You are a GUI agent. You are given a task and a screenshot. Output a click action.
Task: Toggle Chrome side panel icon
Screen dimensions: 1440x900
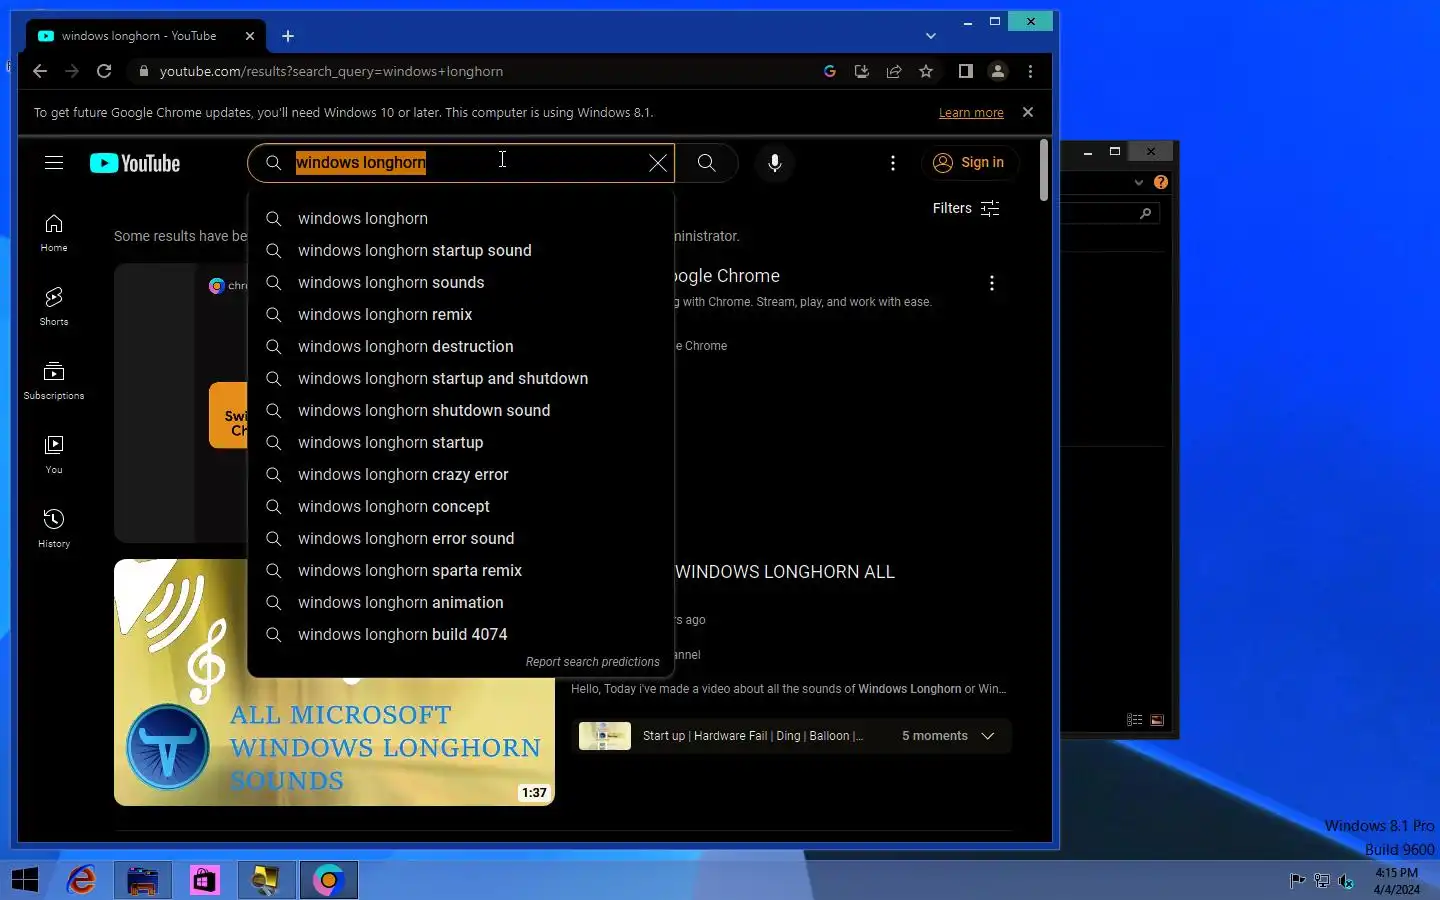(x=965, y=71)
